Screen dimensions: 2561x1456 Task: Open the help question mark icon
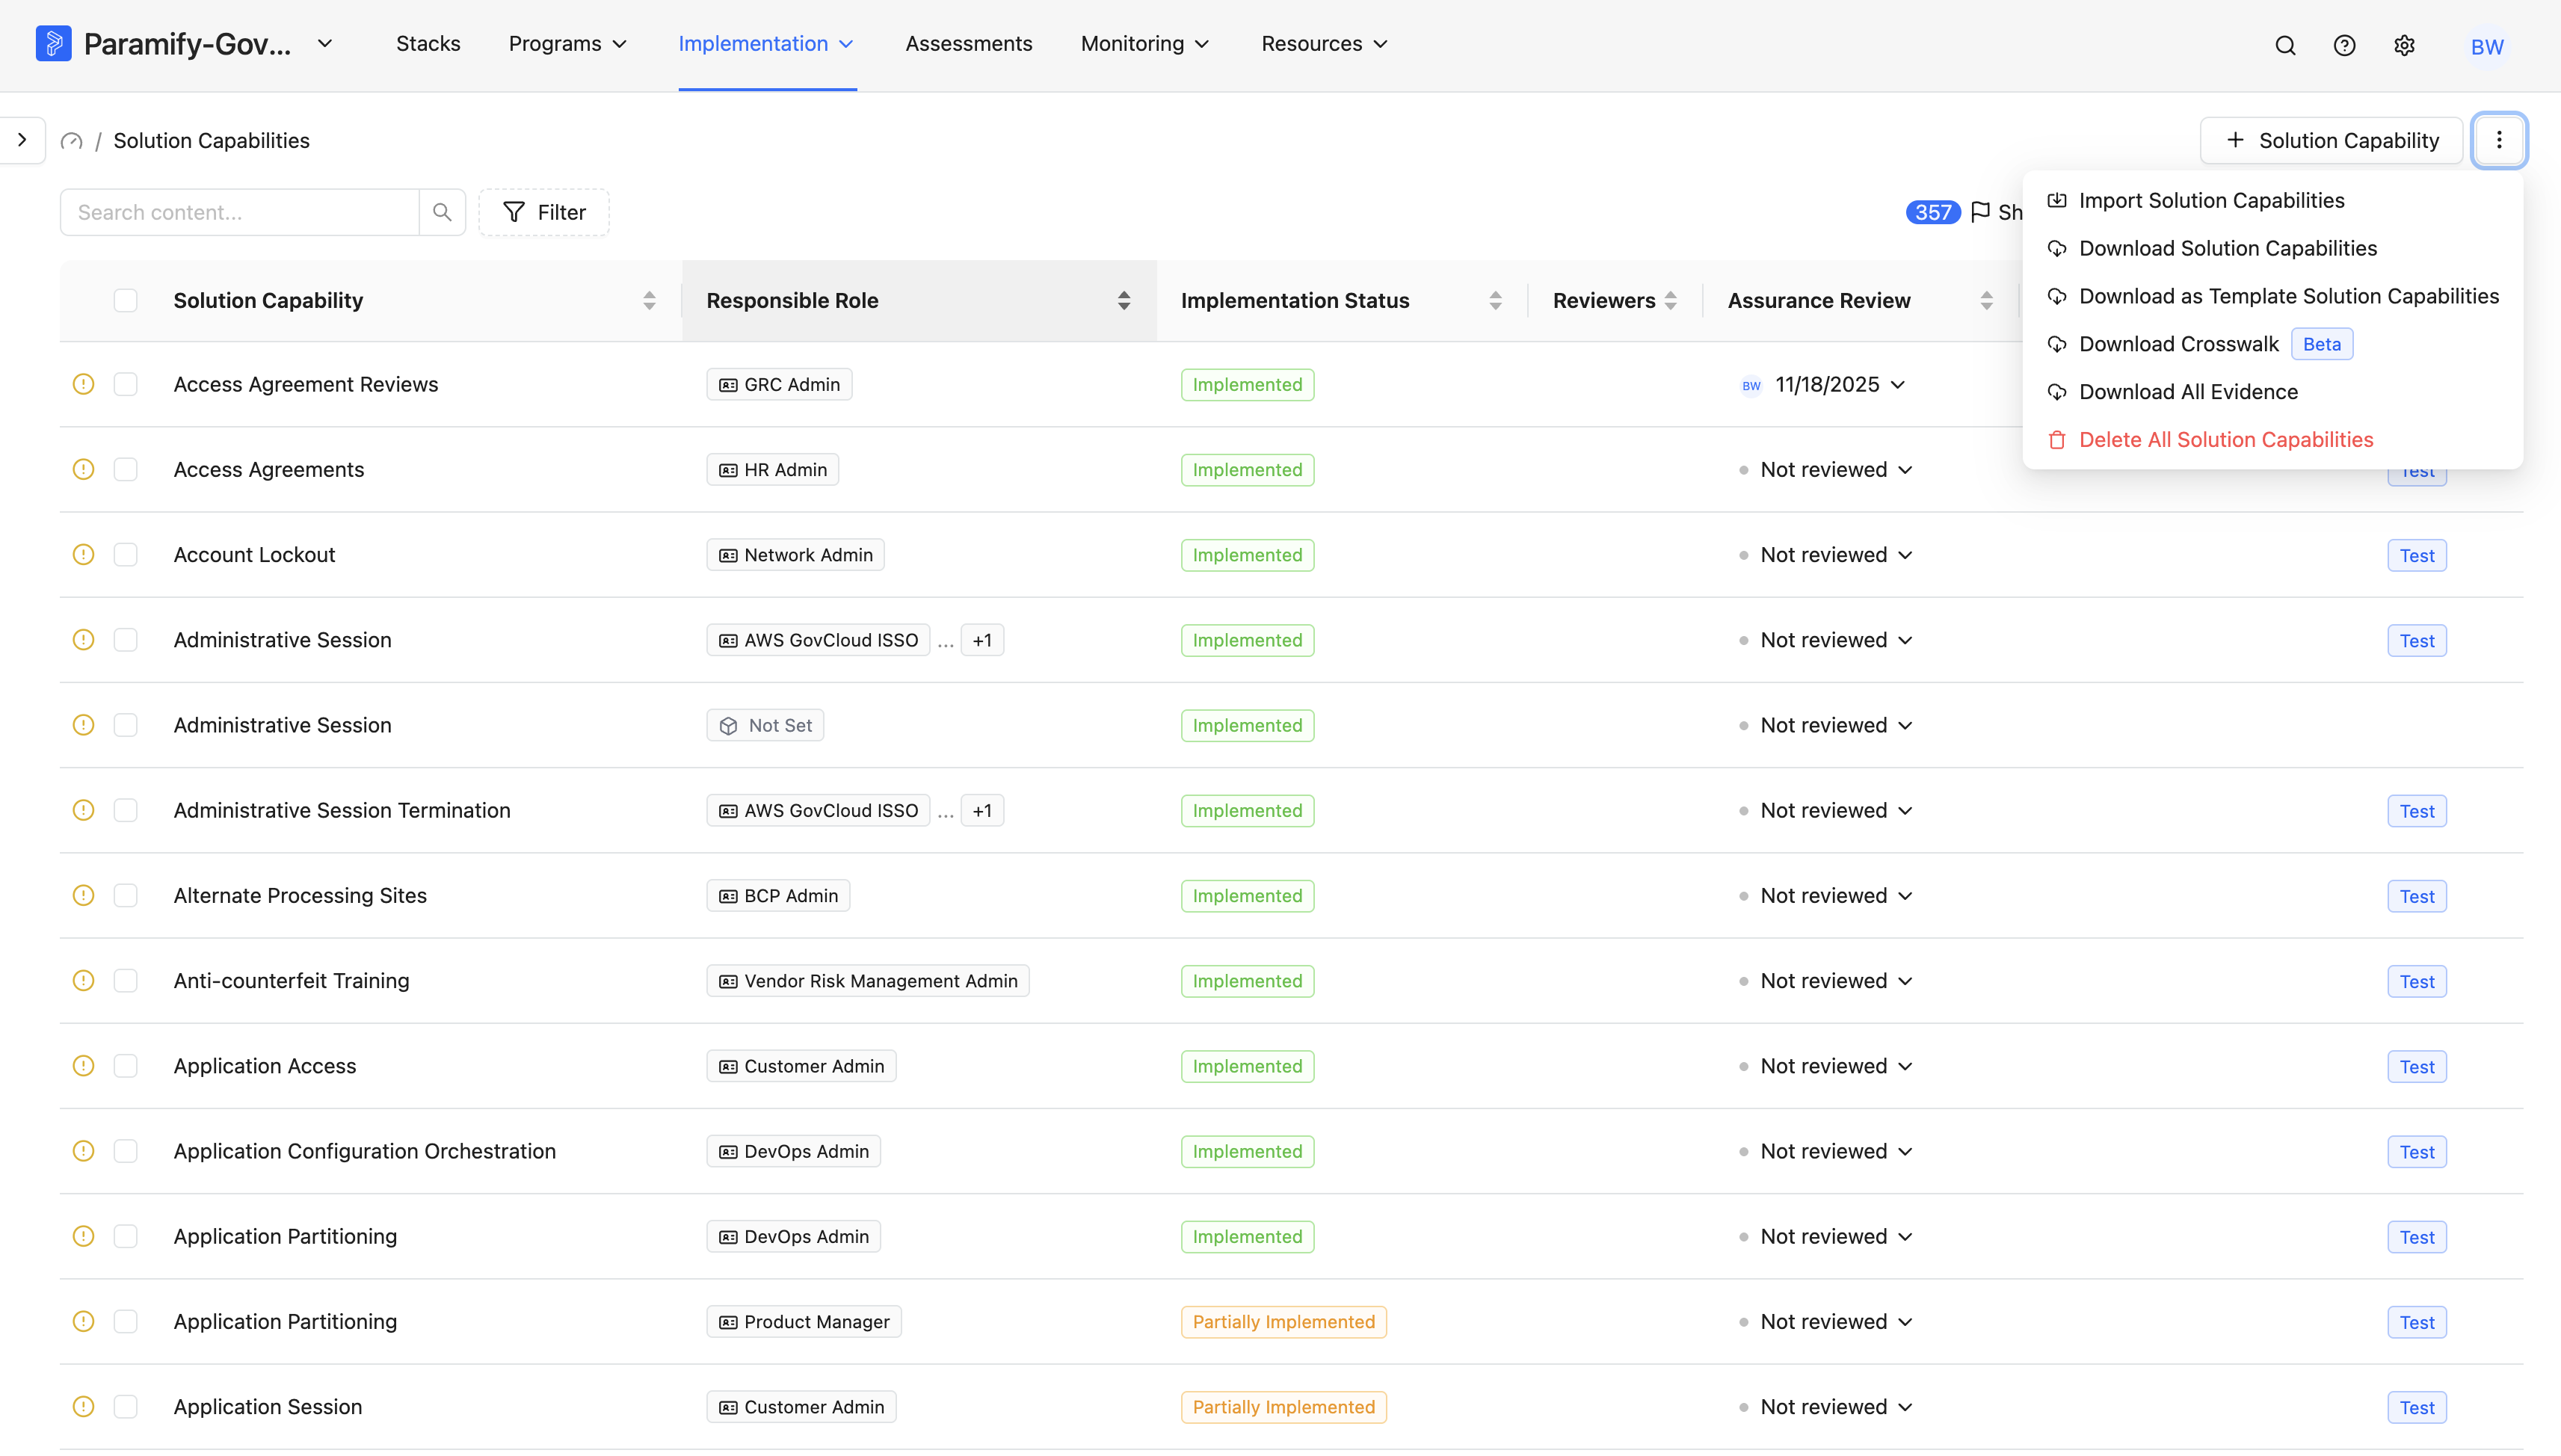click(2344, 45)
